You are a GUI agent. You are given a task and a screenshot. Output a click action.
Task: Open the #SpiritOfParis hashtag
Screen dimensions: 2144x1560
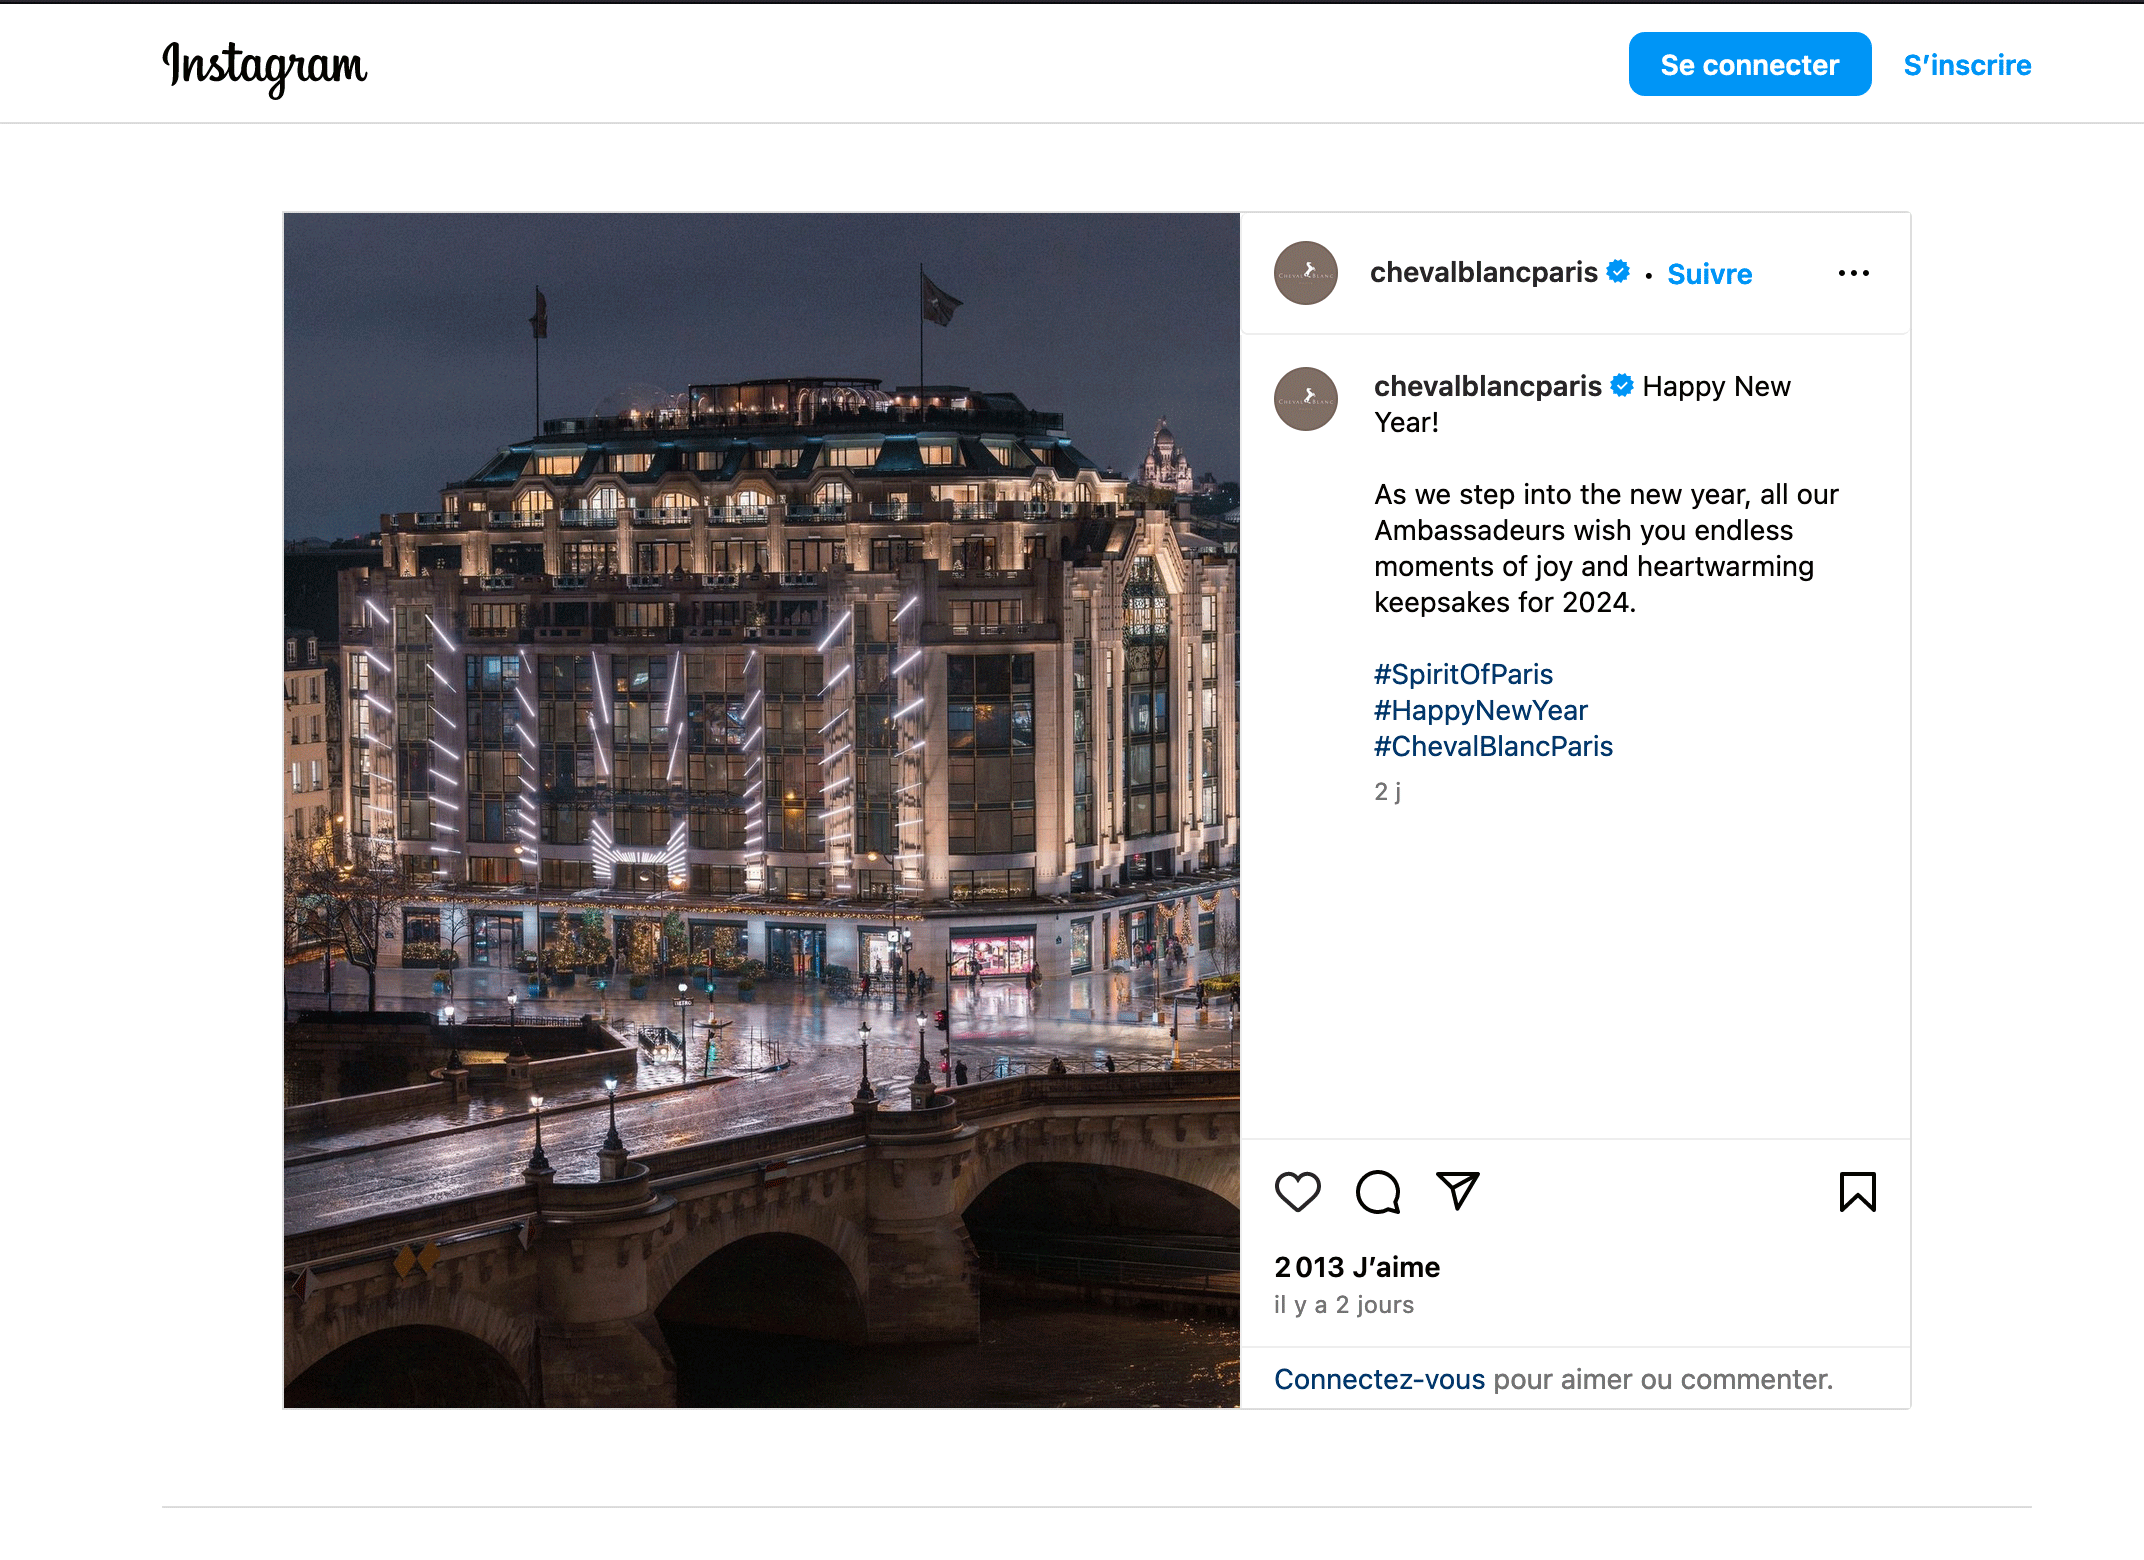pyautogui.click(x=1463, y=674)
